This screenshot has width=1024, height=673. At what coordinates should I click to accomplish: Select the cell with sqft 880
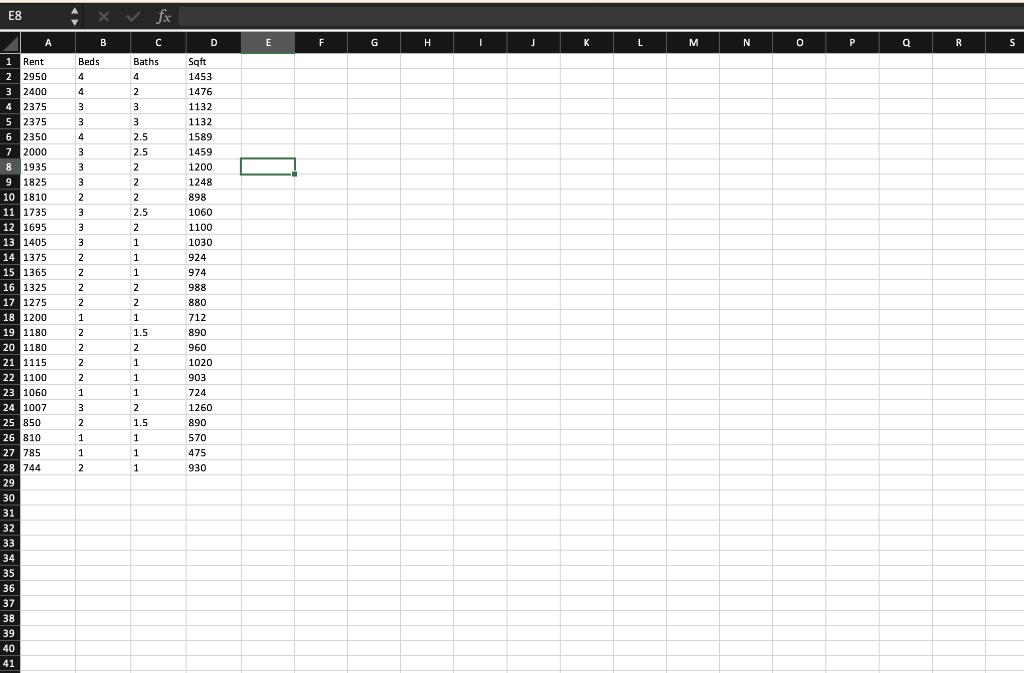coord(214,302)
